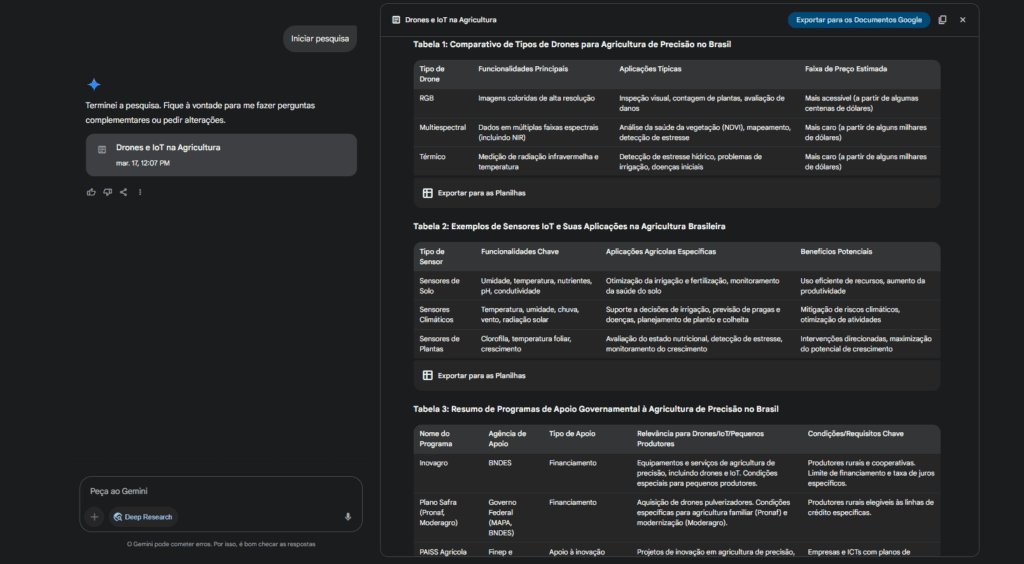This screenshot has width=1024, height=564.
Task: Click the plus attach button in prompt box
Action: [x=94, y=517]
